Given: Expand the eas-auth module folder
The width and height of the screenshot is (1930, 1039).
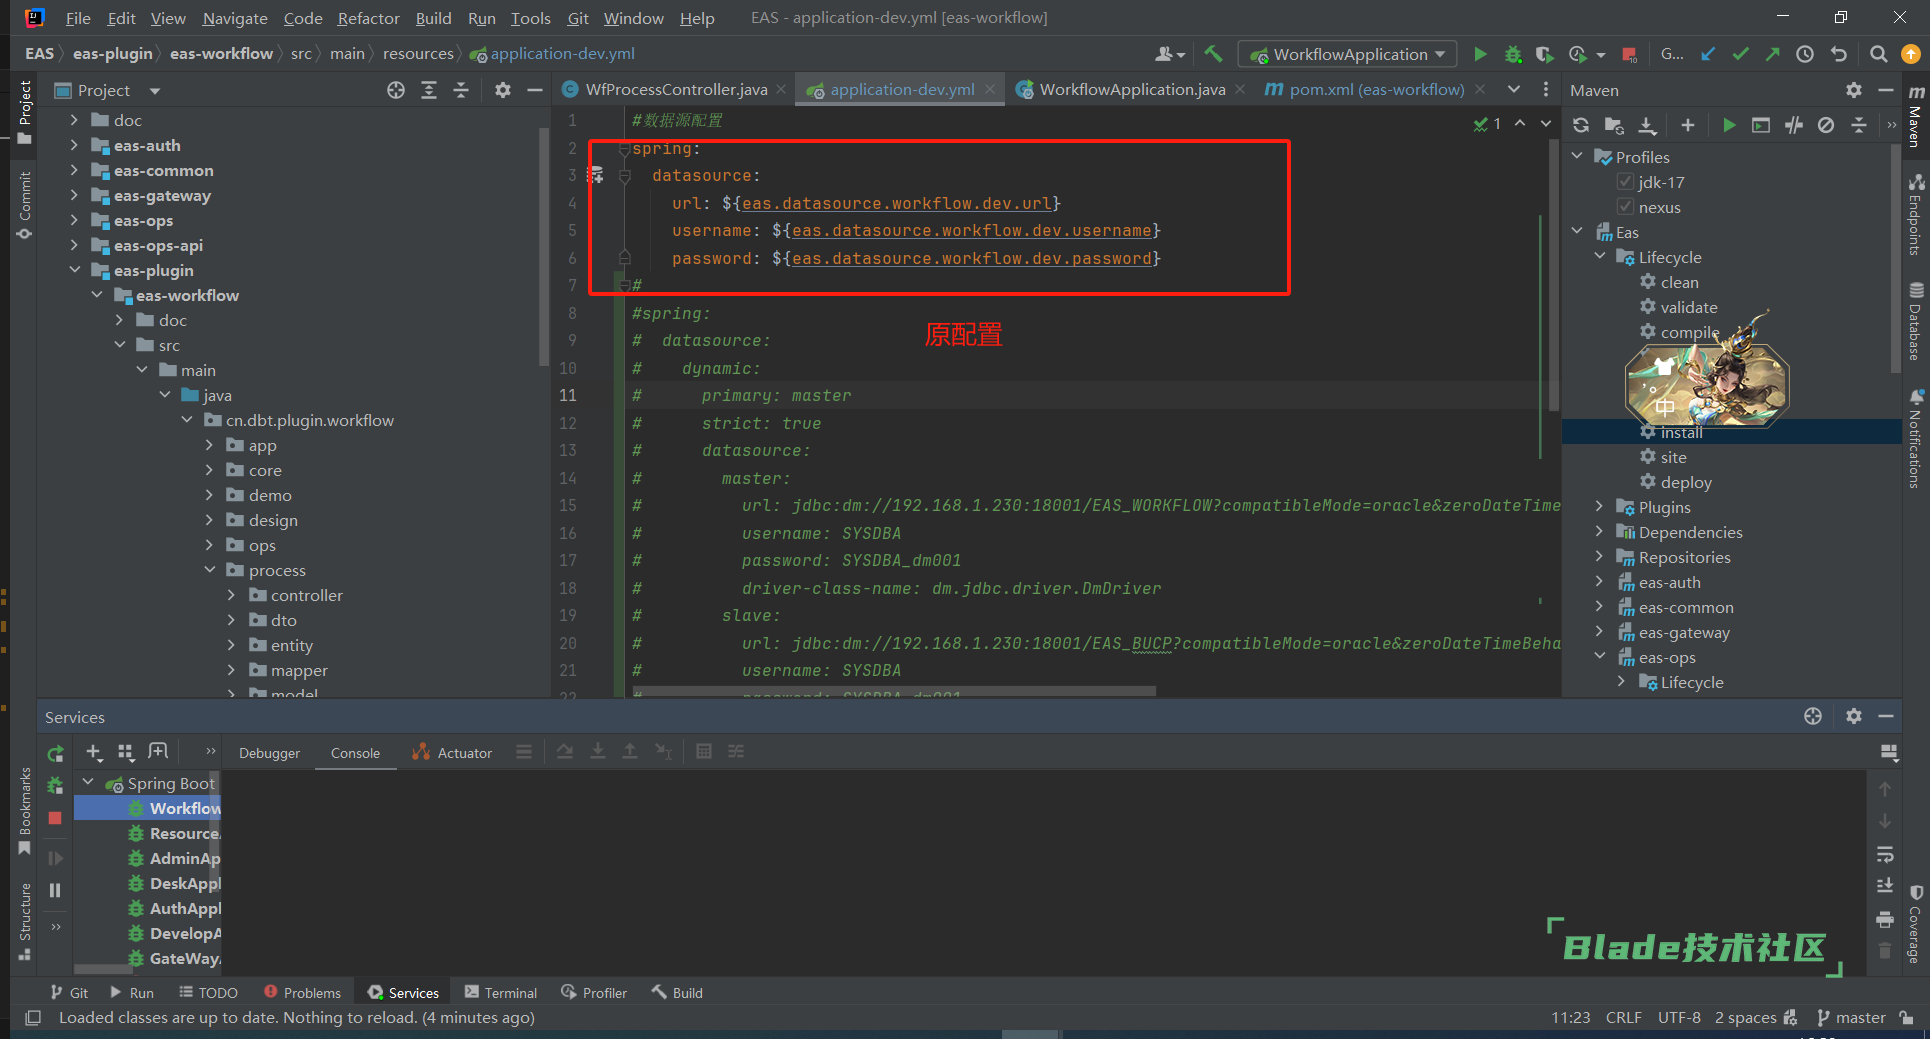Looking at the screenshot, I should [x=74, y=145].
